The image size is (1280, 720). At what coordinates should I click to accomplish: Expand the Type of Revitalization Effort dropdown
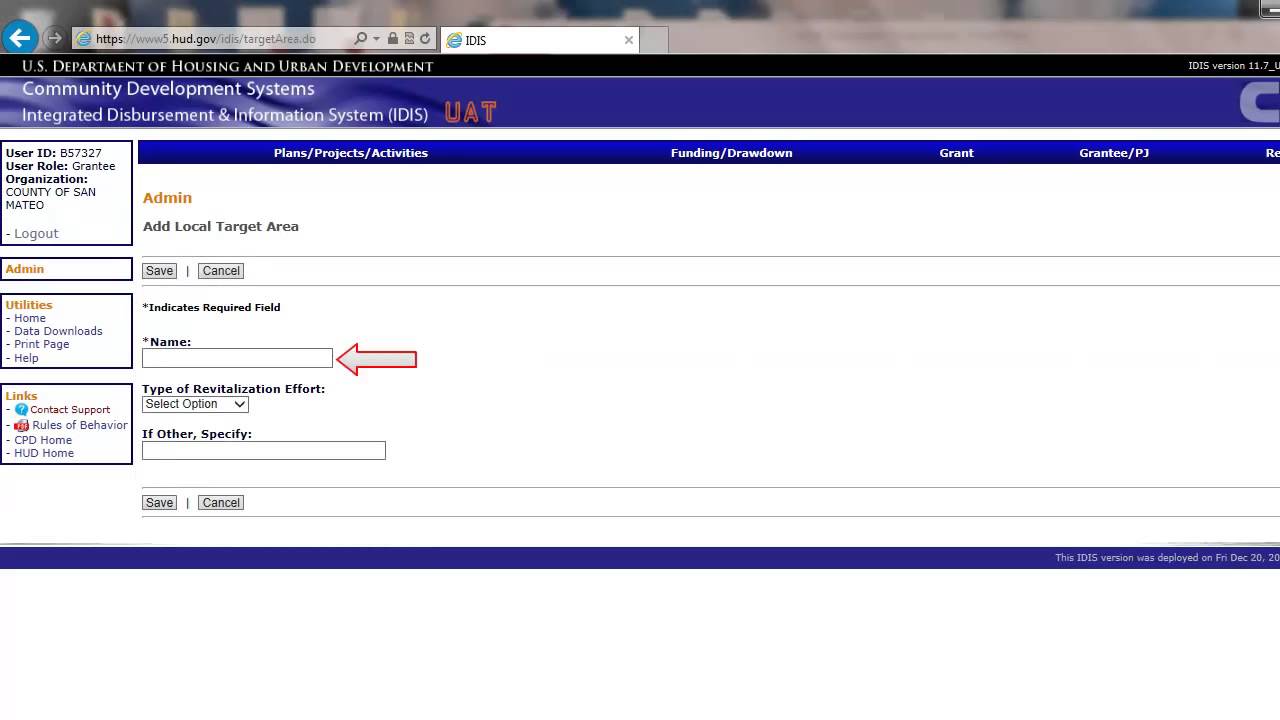[x=195, y=404]
